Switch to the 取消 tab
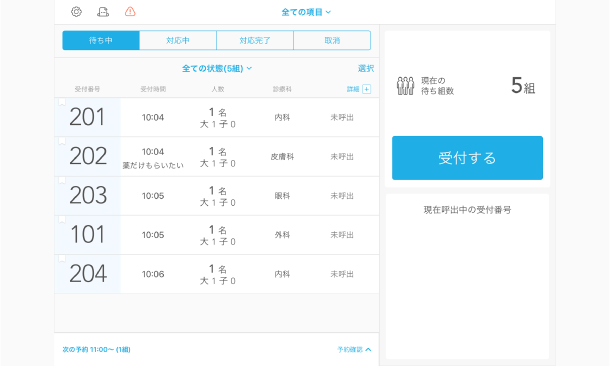The image size is (610, 366). tap(332, 40)
